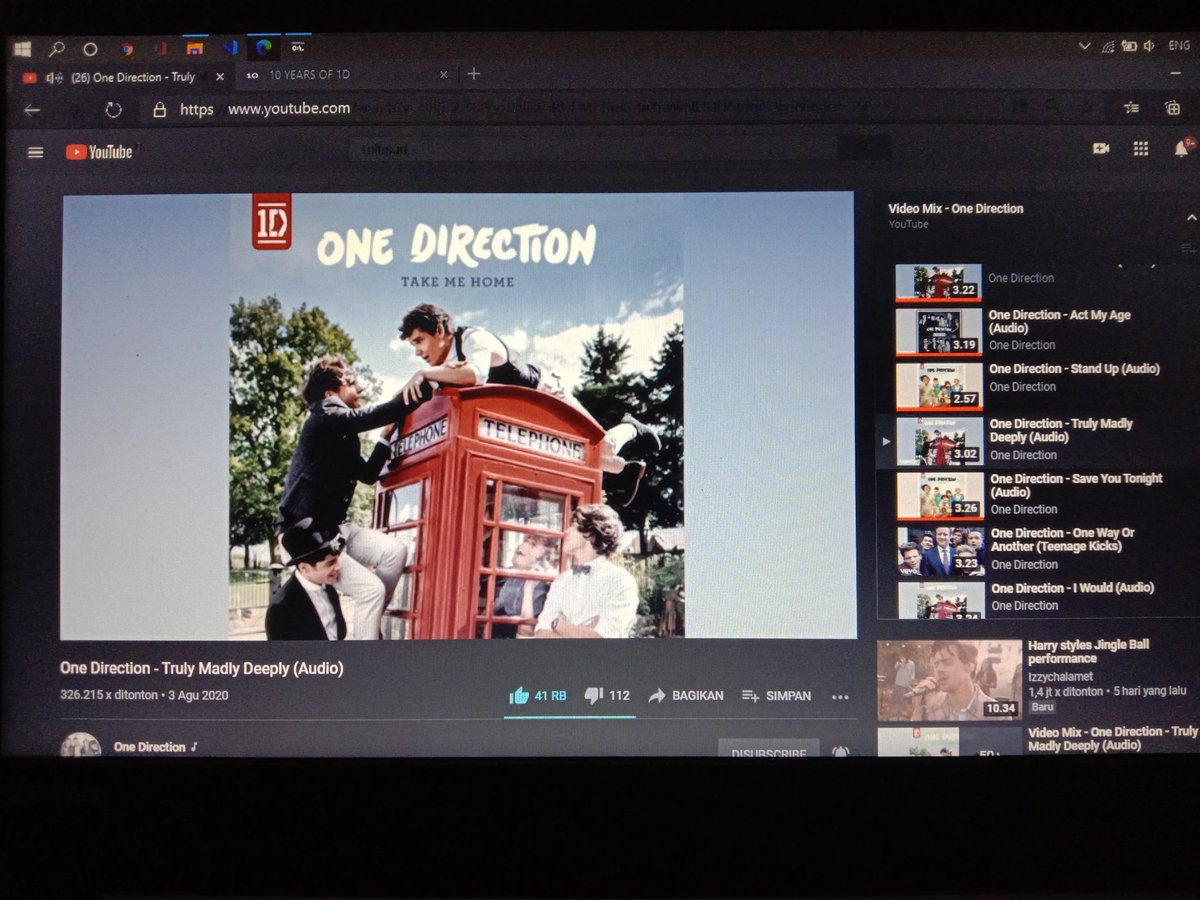Mute the tab via speaker icon

click(54, 78)
